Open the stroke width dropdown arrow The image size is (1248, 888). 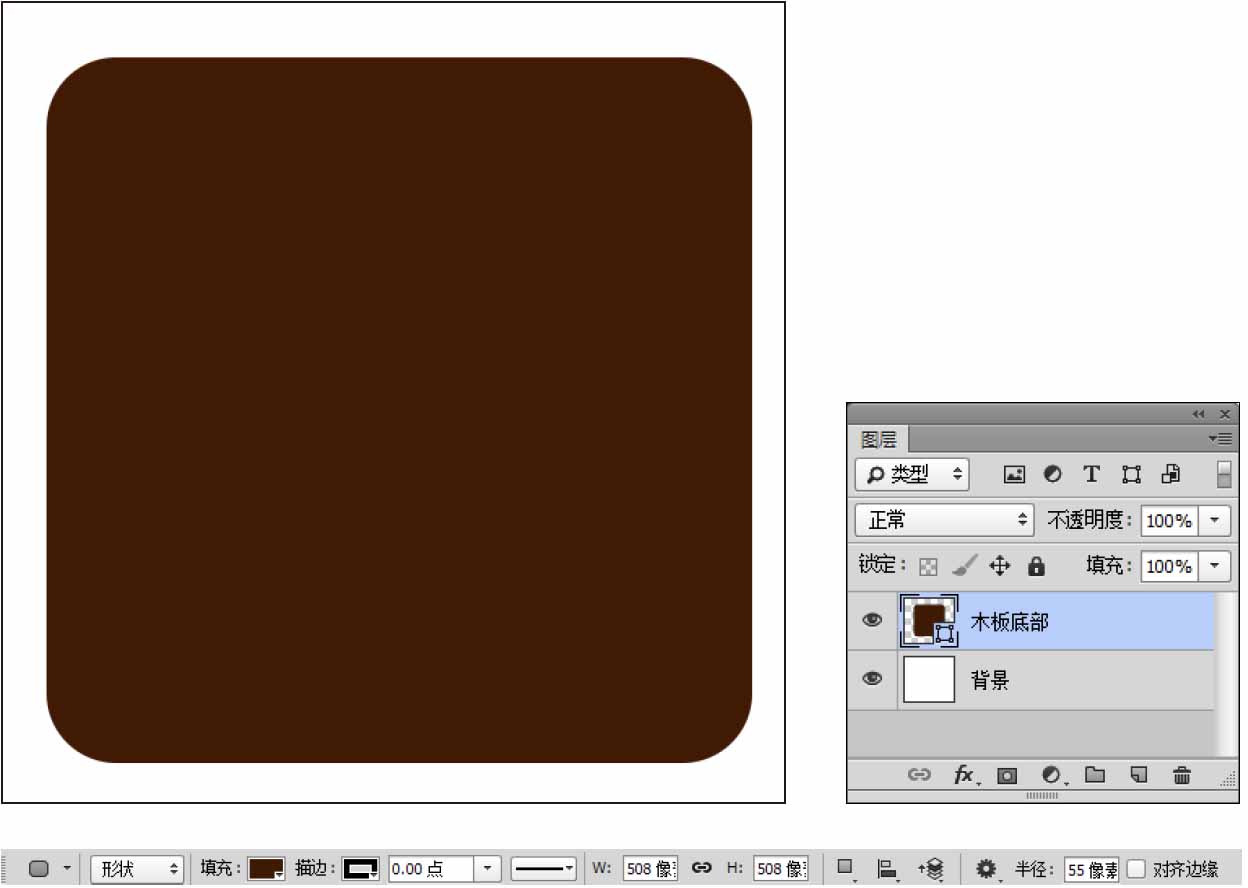click(487, 869)
